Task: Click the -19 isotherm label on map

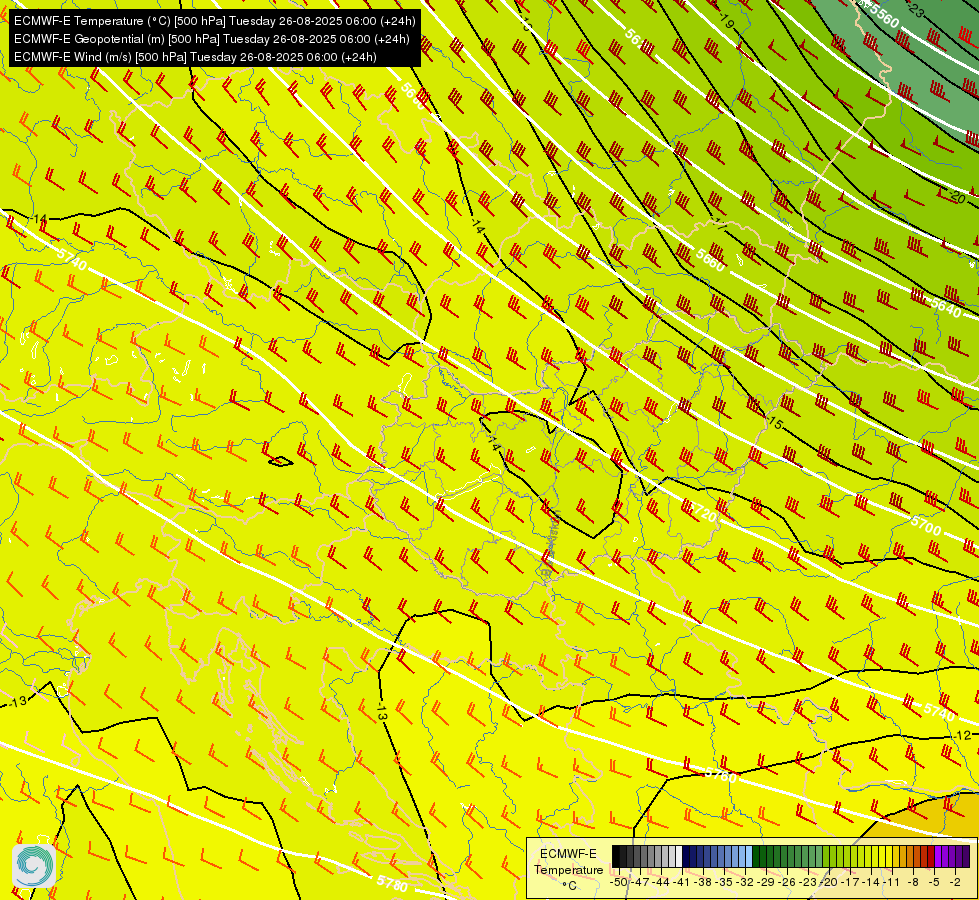Action: coord(726,21)
